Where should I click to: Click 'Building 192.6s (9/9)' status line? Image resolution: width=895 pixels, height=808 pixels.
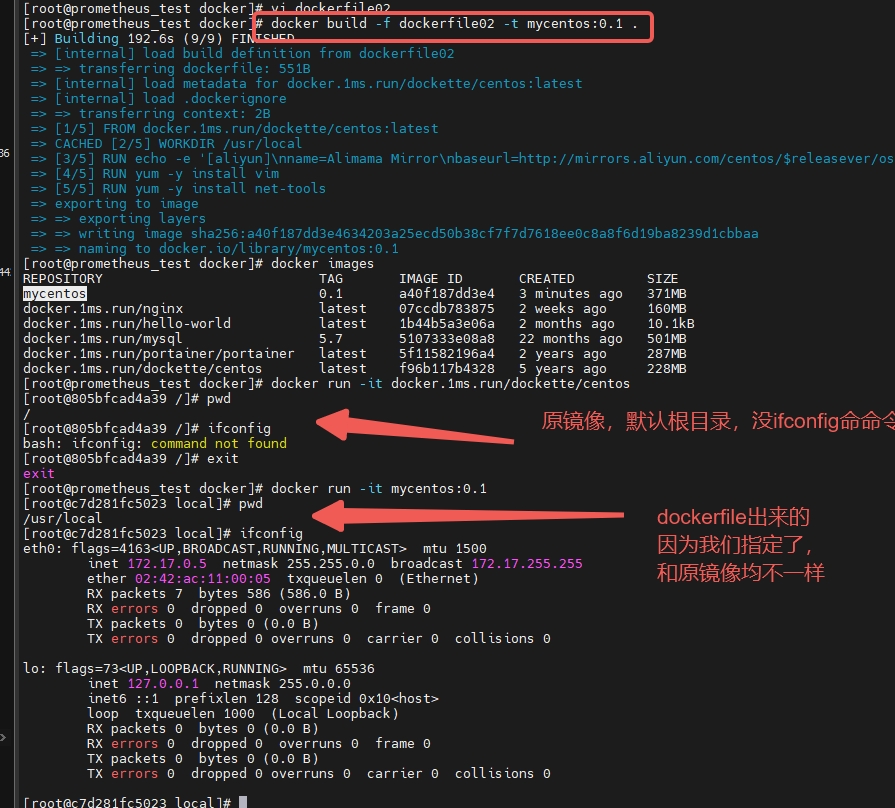coord(159,38)
